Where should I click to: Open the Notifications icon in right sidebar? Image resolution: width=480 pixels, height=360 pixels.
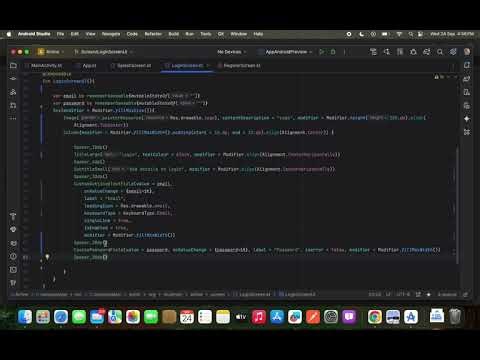pos(467,65)
